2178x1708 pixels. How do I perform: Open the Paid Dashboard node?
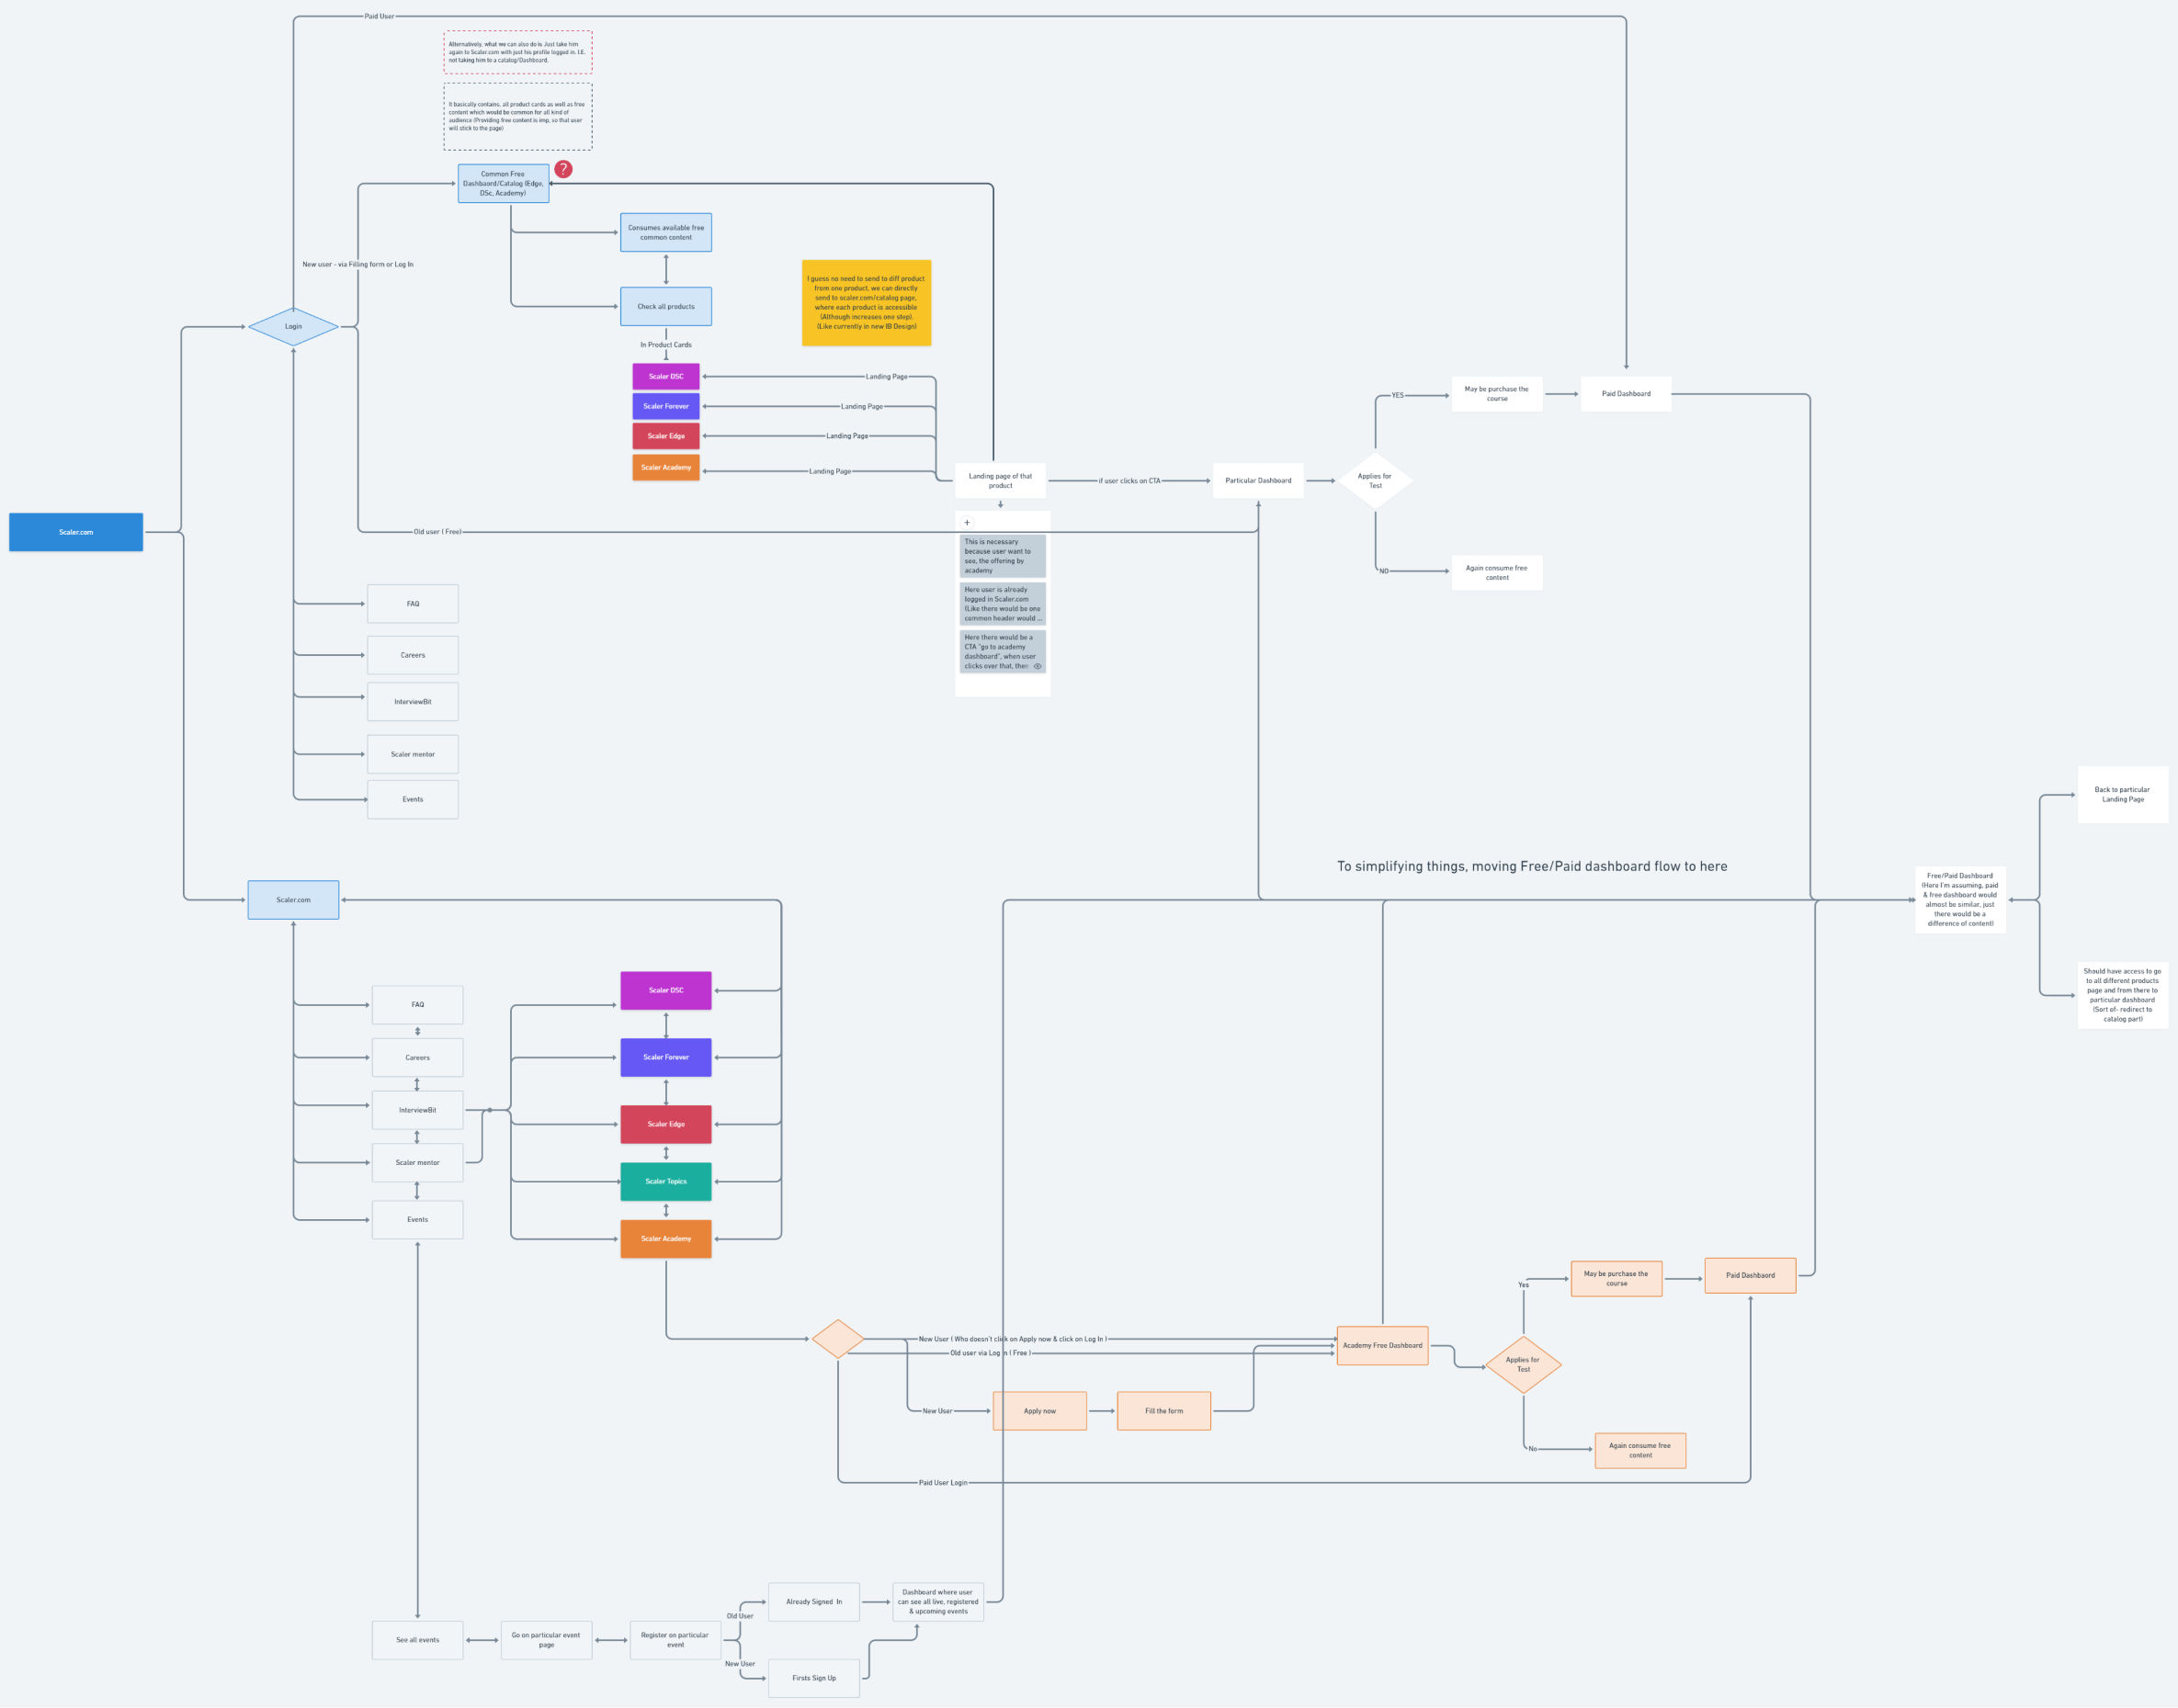pyautogui.click(x=1625, y=393)
